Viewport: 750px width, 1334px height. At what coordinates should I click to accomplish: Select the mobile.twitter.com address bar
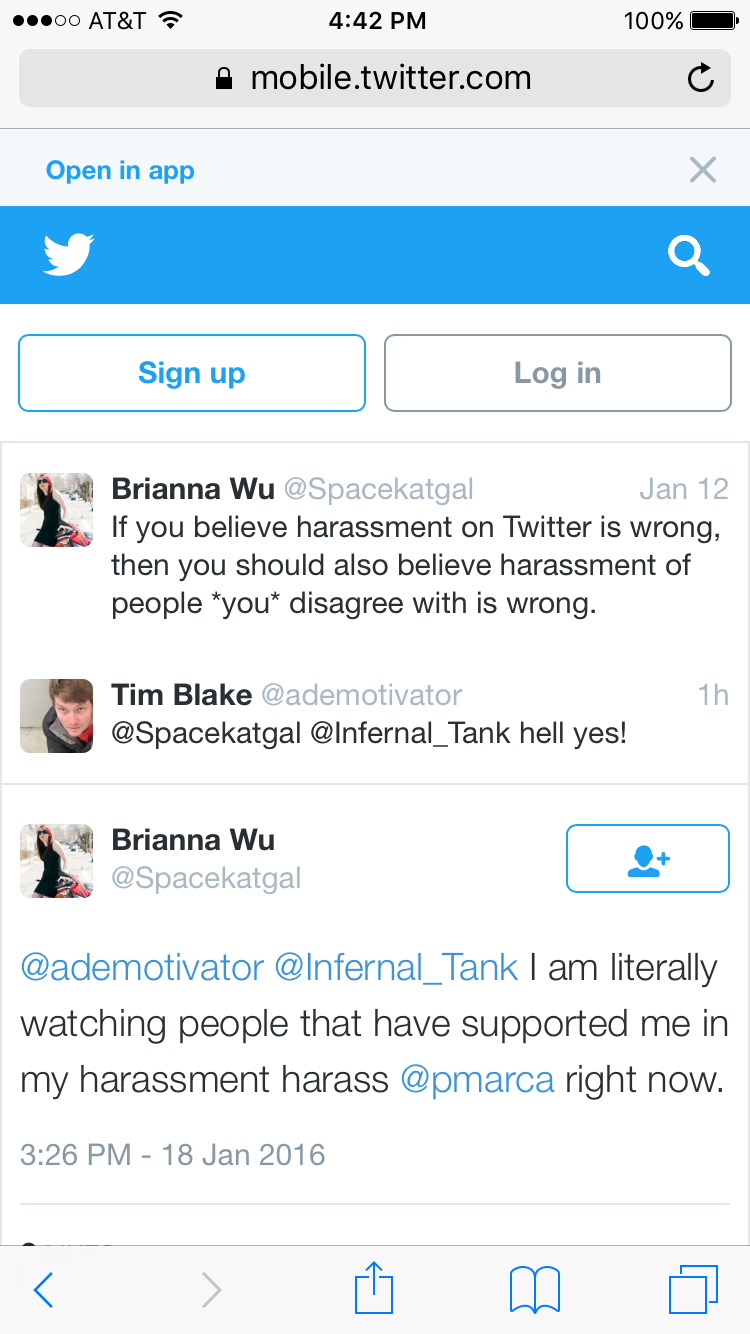click(375, 78)
